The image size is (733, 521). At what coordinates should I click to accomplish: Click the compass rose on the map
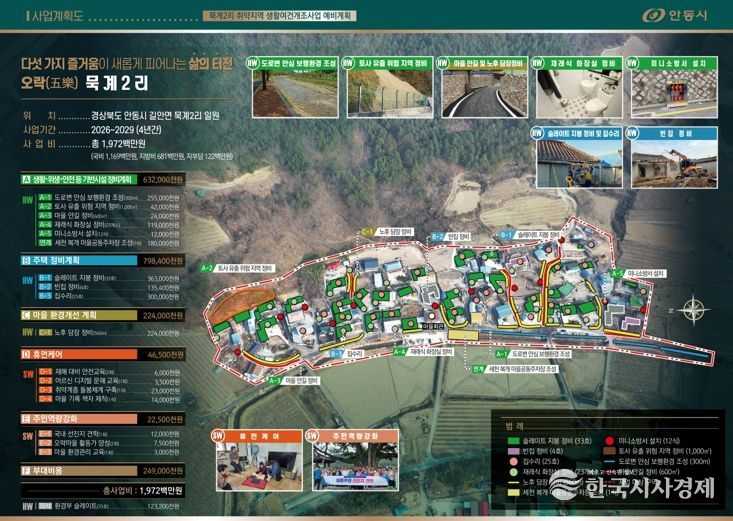point(694,310)
